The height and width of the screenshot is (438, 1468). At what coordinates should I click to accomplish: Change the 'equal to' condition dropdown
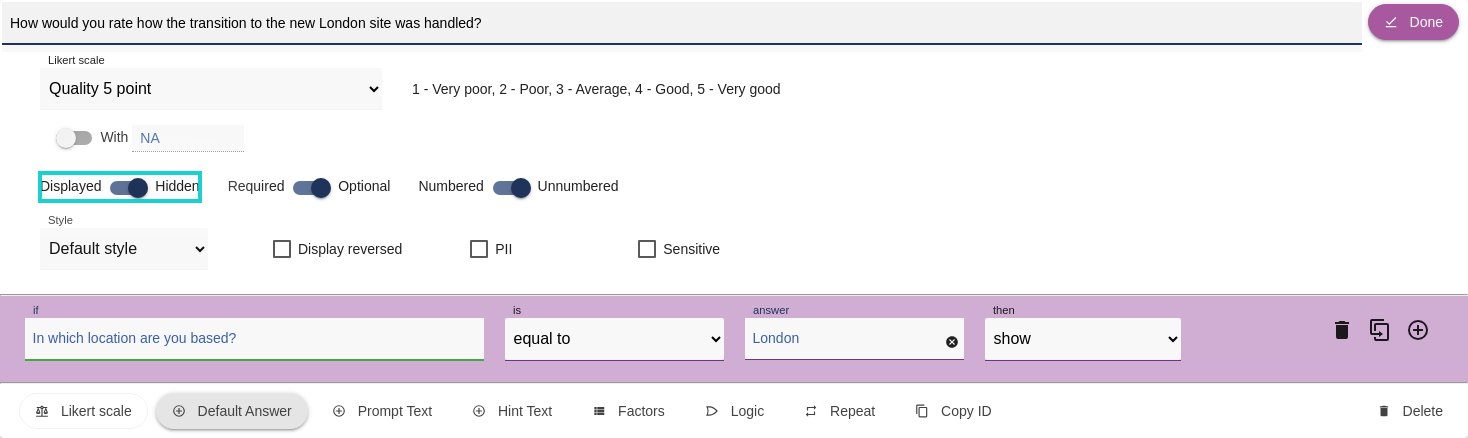tap(614, 339)
